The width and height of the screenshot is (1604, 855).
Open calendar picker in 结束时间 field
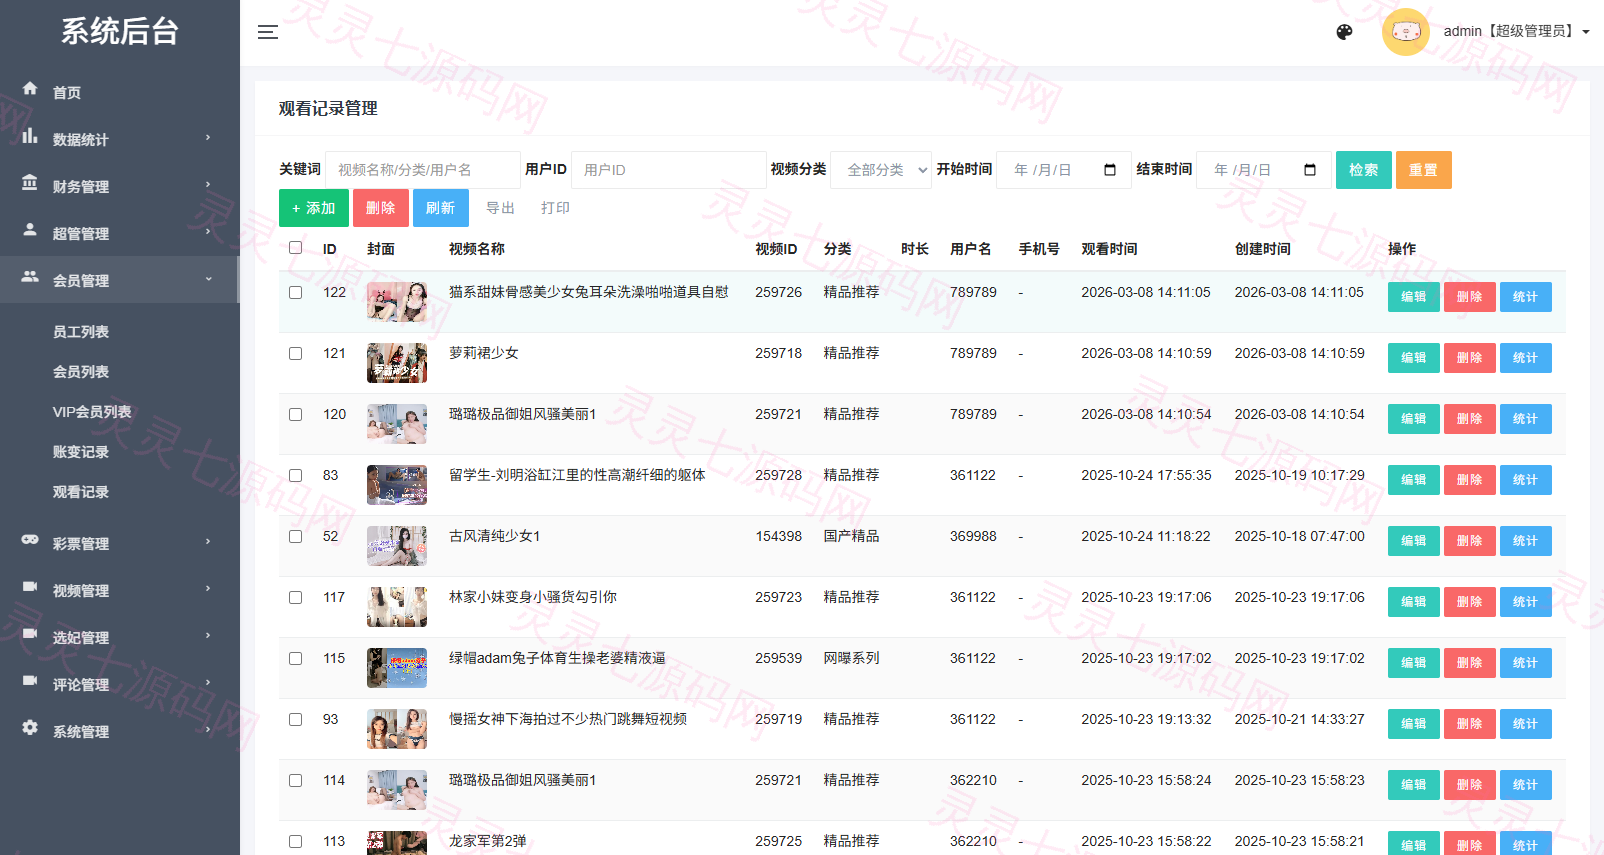pyautogui.click(x=1310, y=170)
